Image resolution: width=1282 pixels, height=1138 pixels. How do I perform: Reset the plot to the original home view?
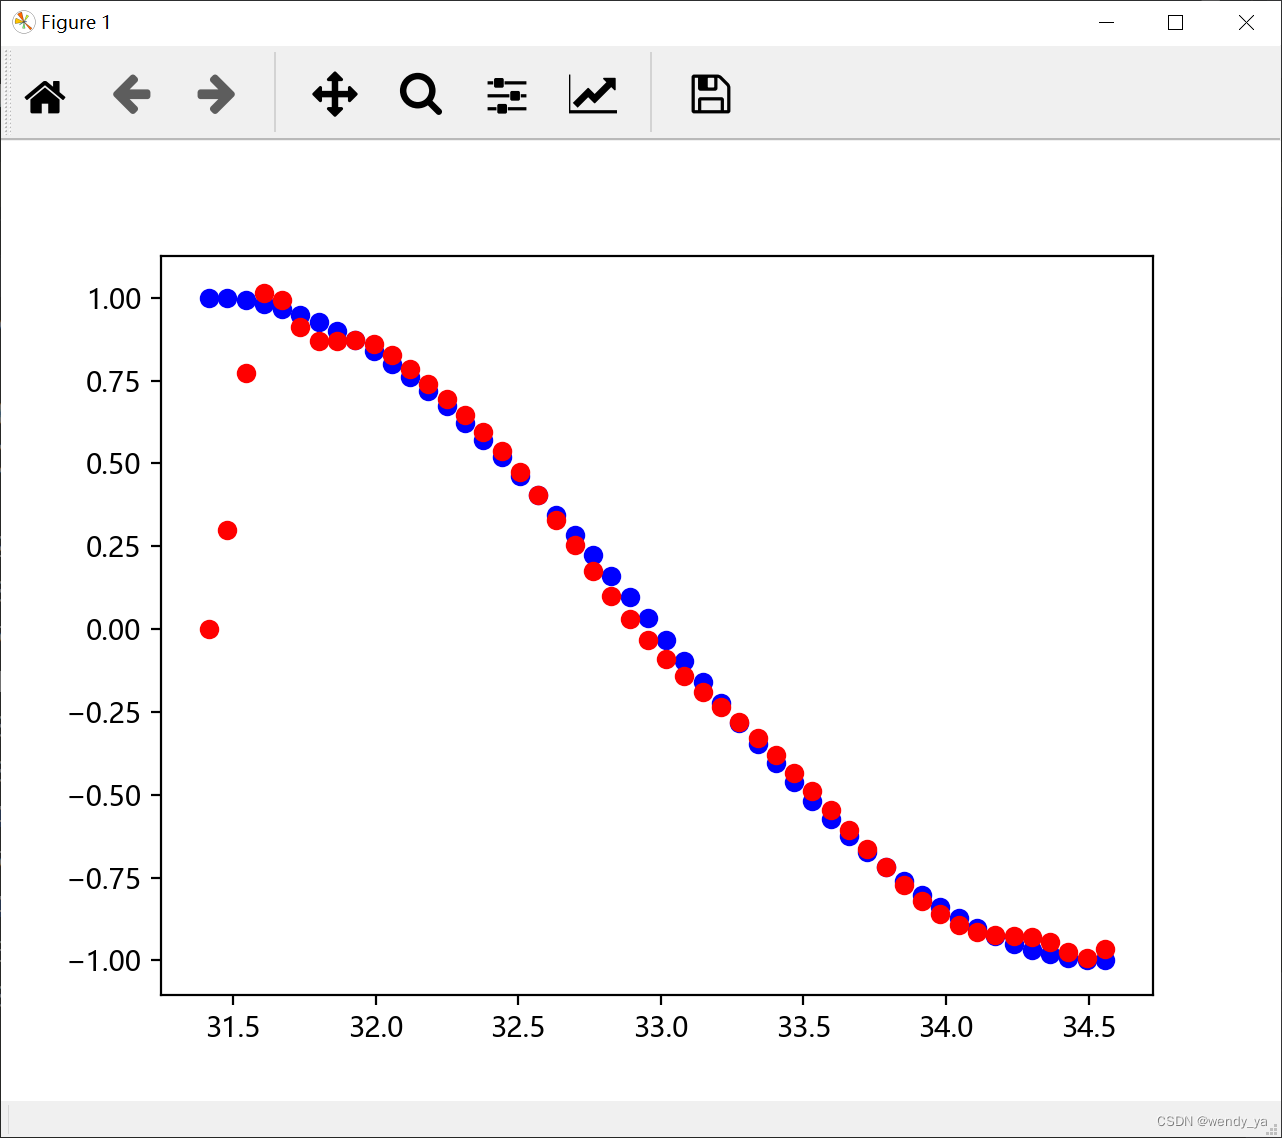point(45,95)
